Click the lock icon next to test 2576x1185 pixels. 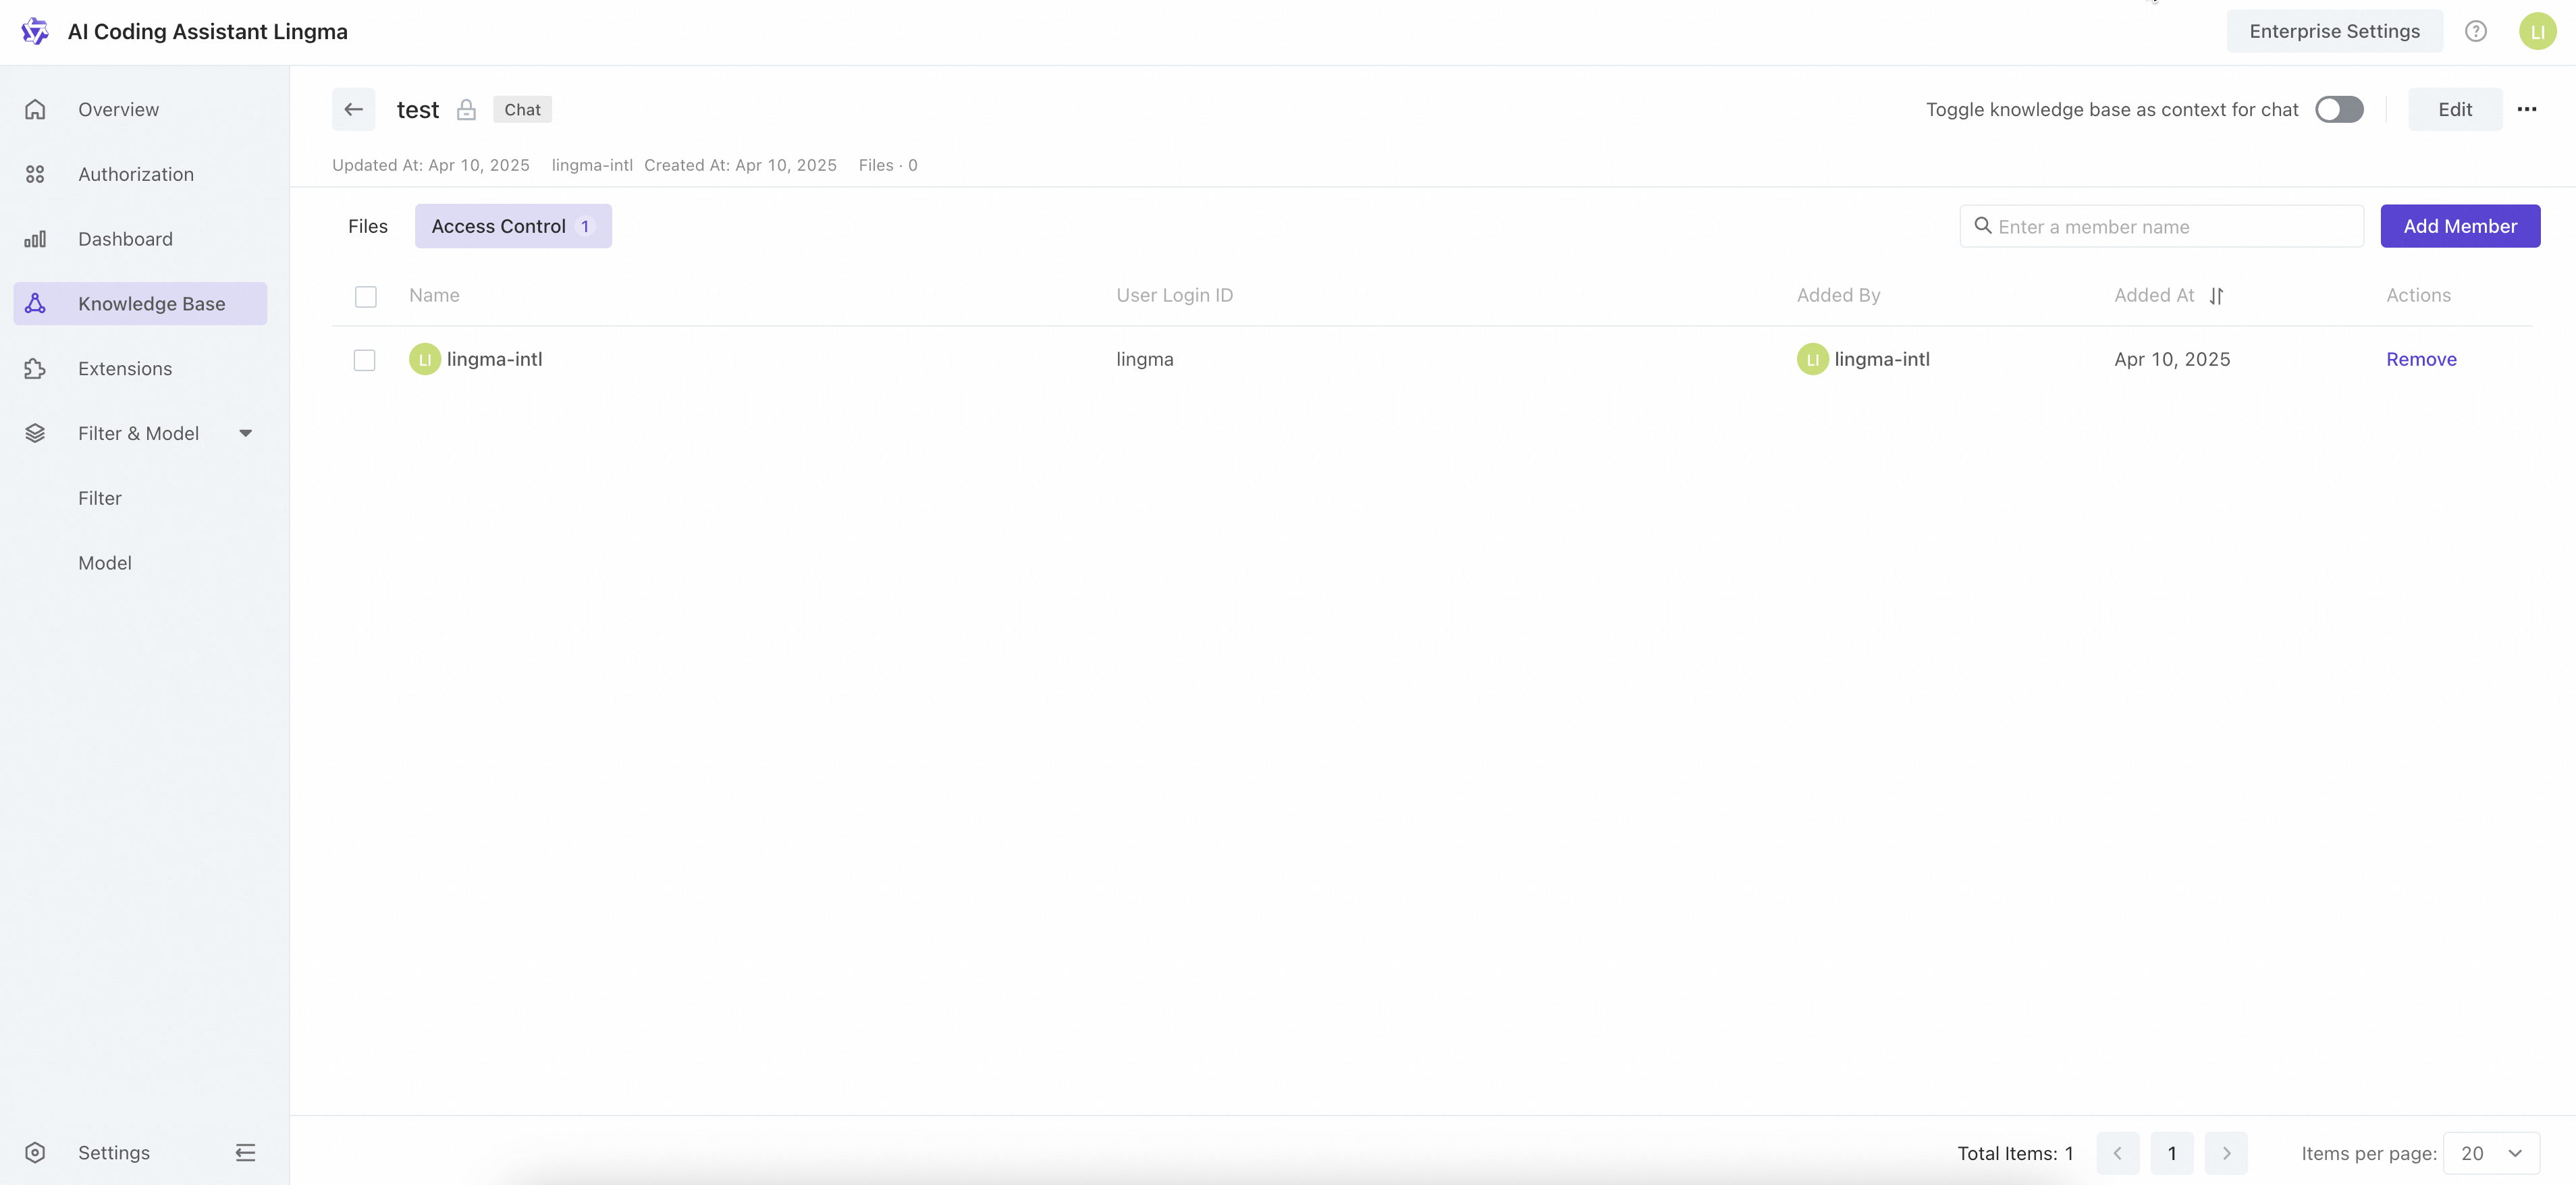[x=466, y=110]
